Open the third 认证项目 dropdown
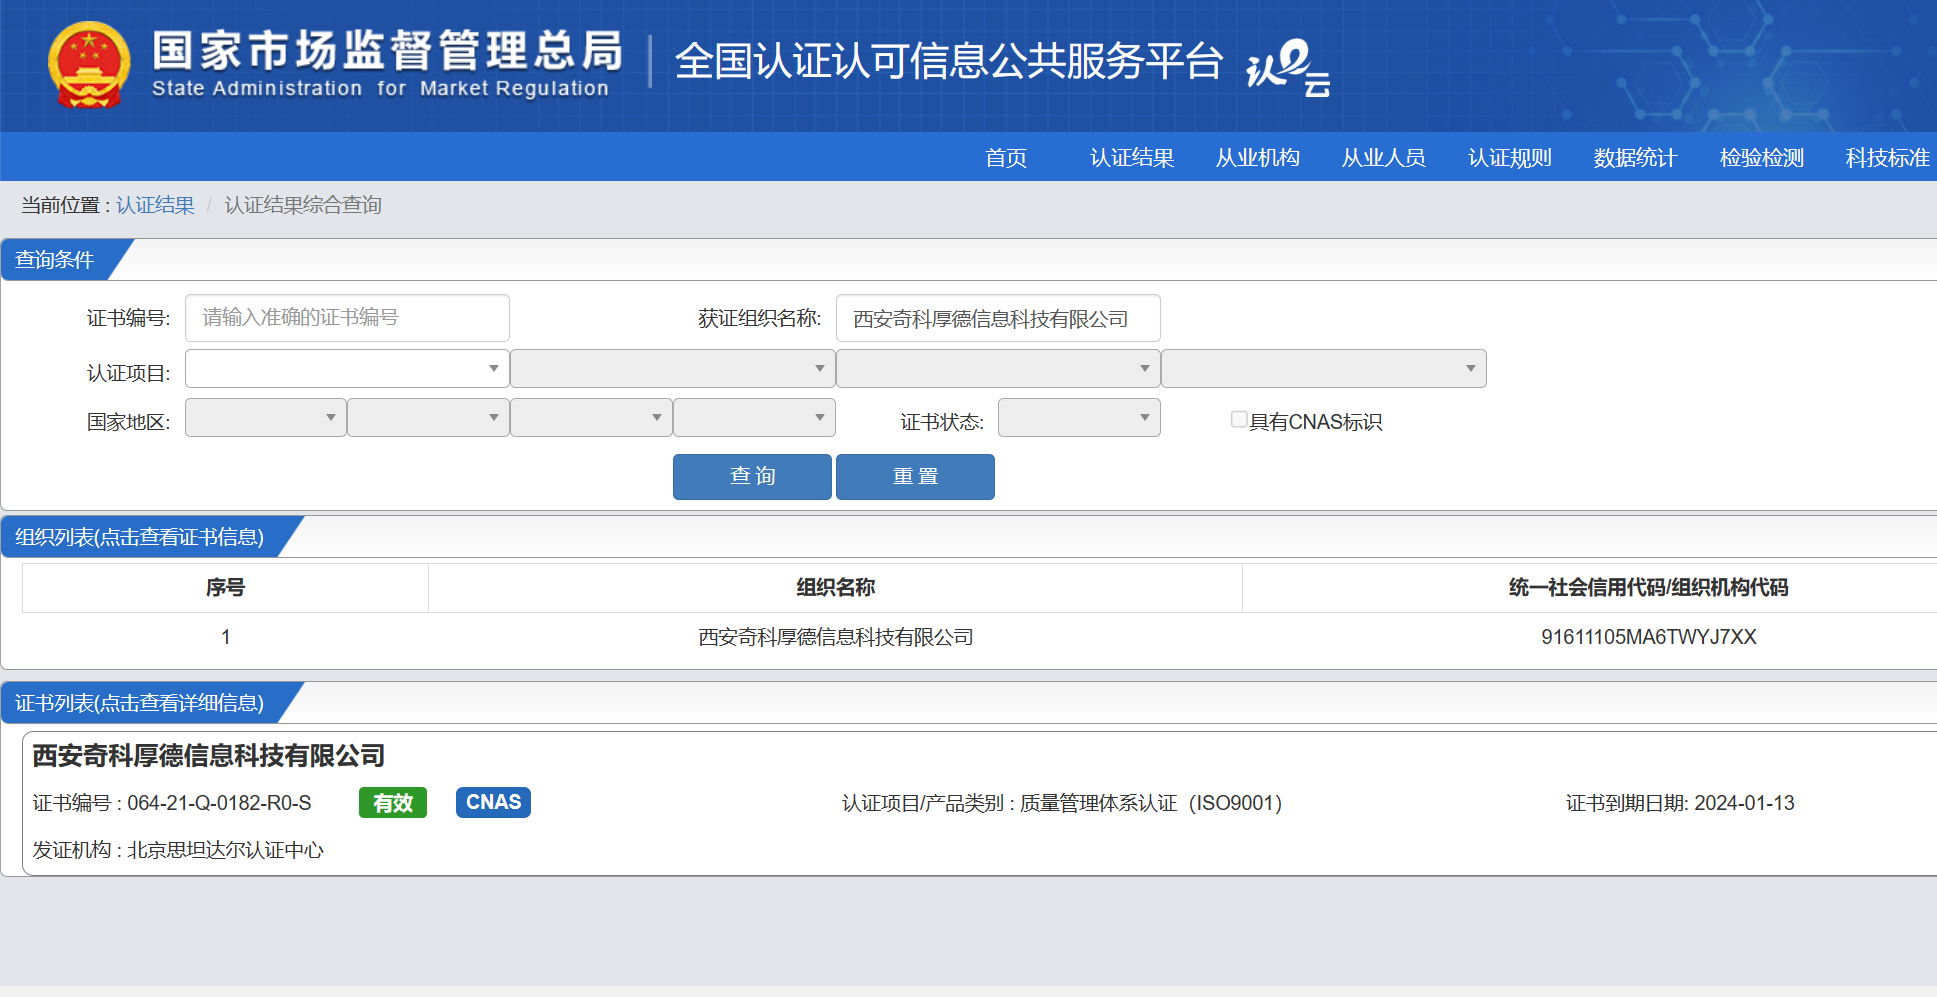 click(x=998, y=368)
